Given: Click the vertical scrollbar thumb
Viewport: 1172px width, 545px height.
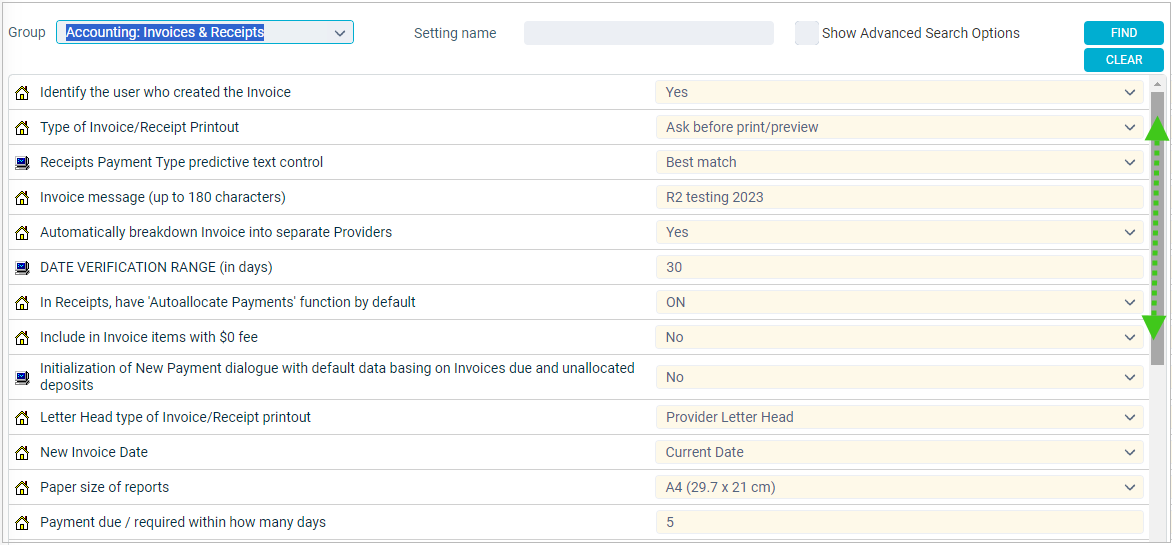Looking at the screenshot, I should 1157,228.
